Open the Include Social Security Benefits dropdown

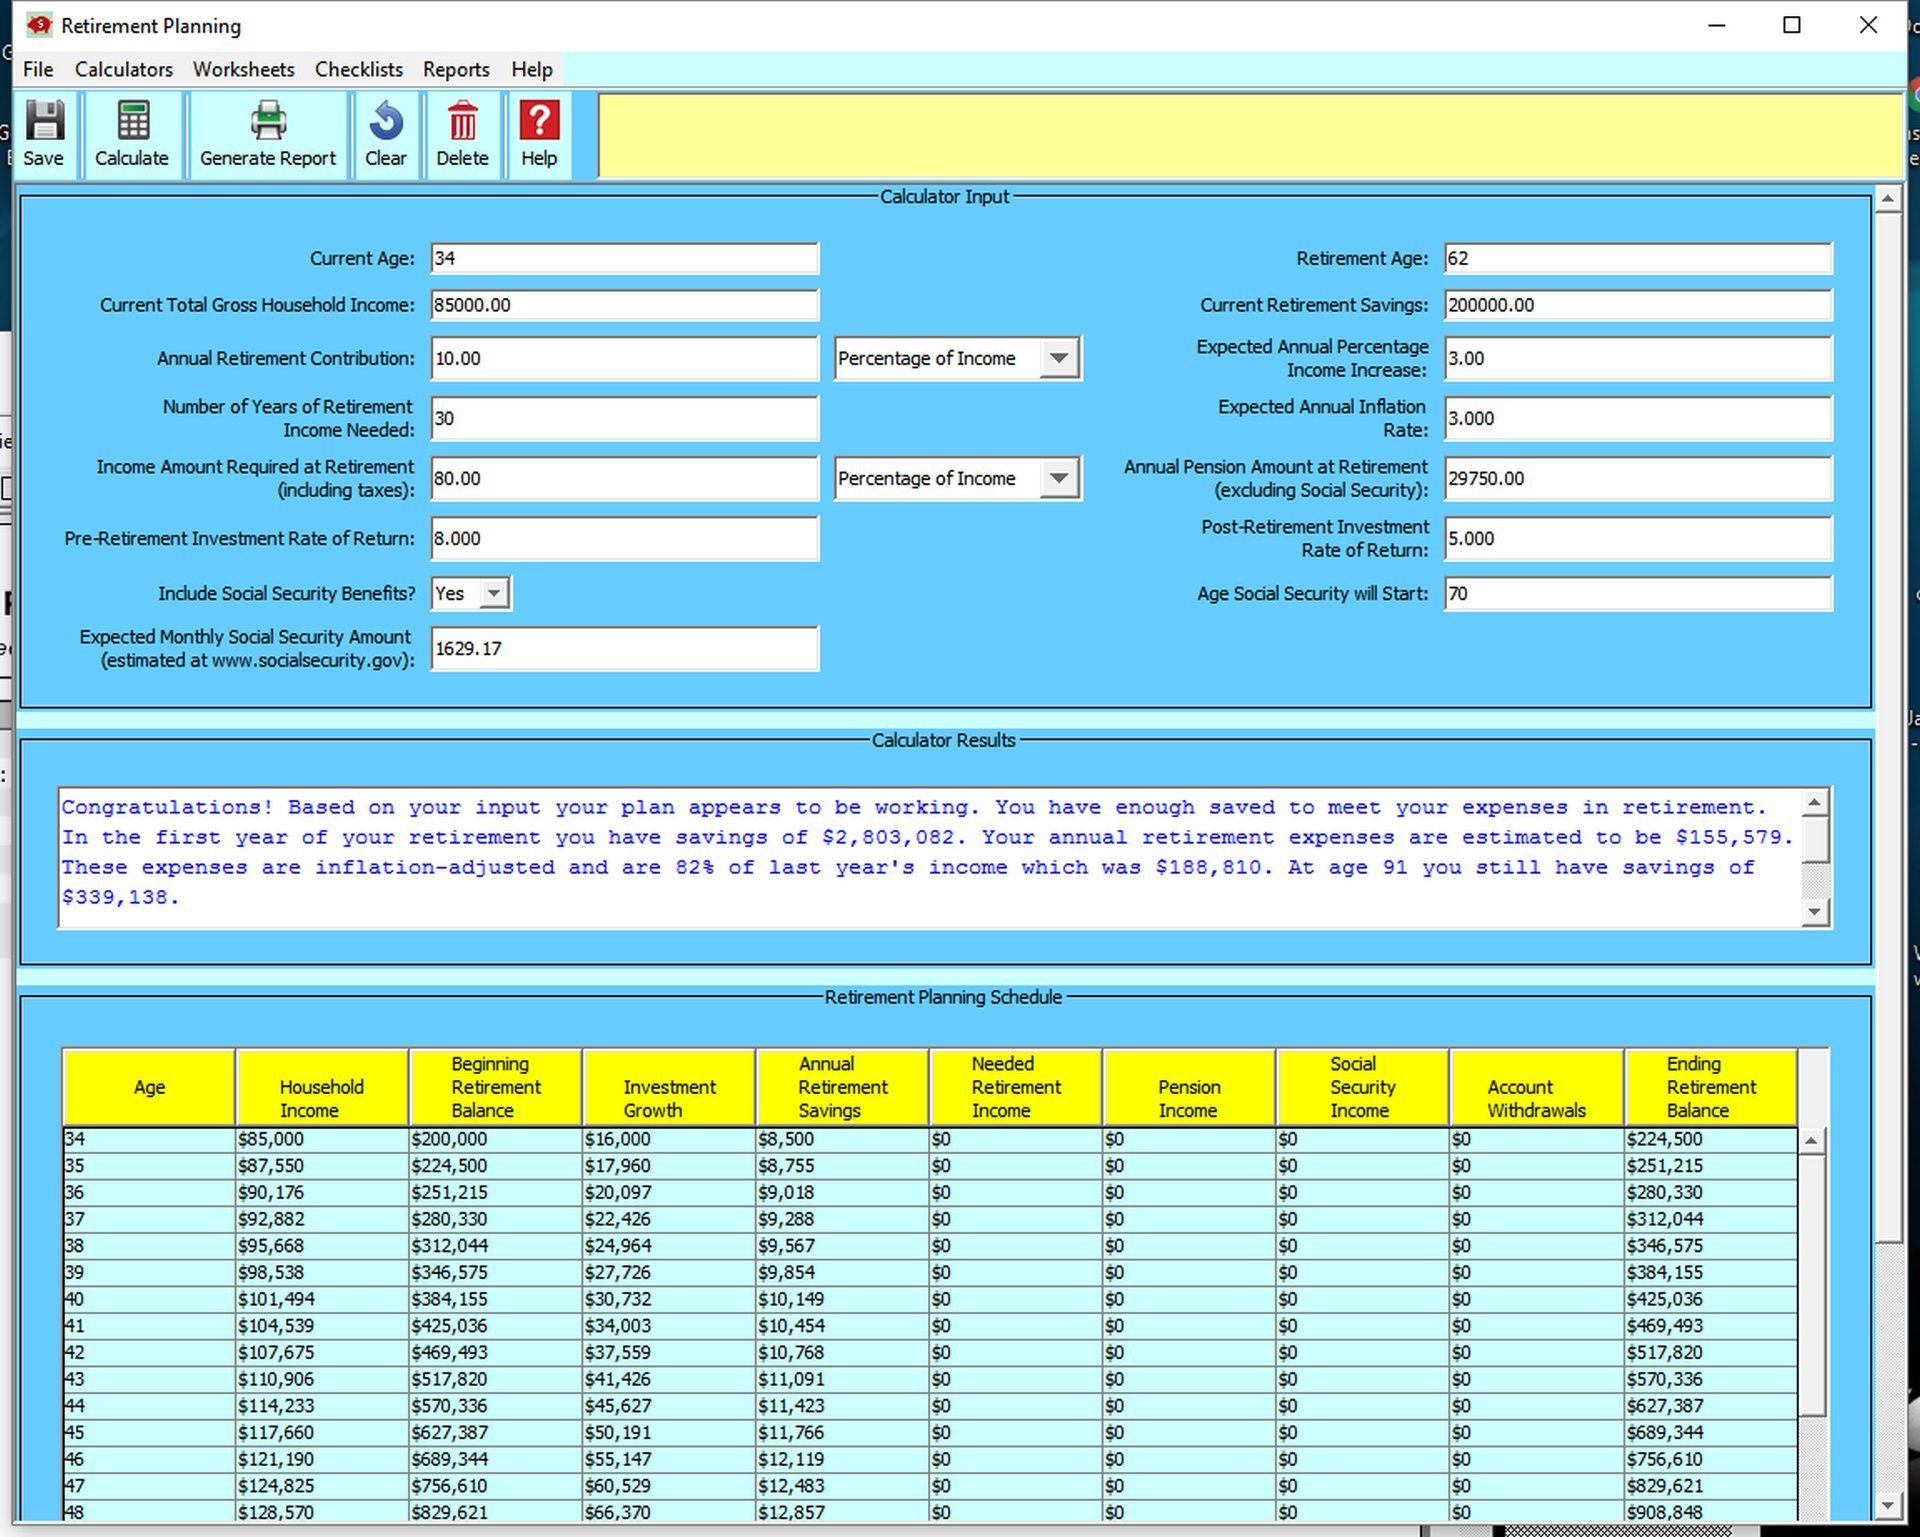pyautogui.click(x=494, y=593)
